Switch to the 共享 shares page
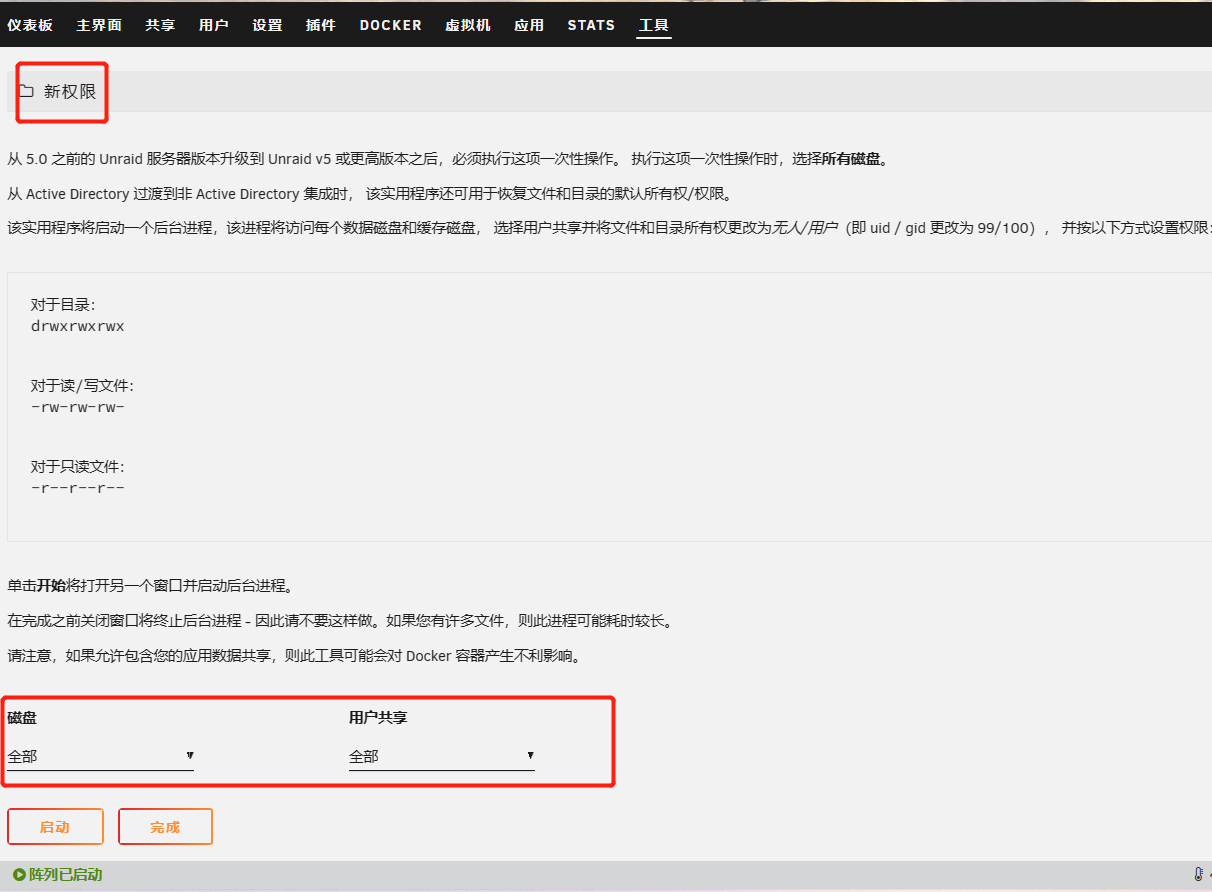The image size is (1212, 892). pyautogui.click(x=160, y=25)
